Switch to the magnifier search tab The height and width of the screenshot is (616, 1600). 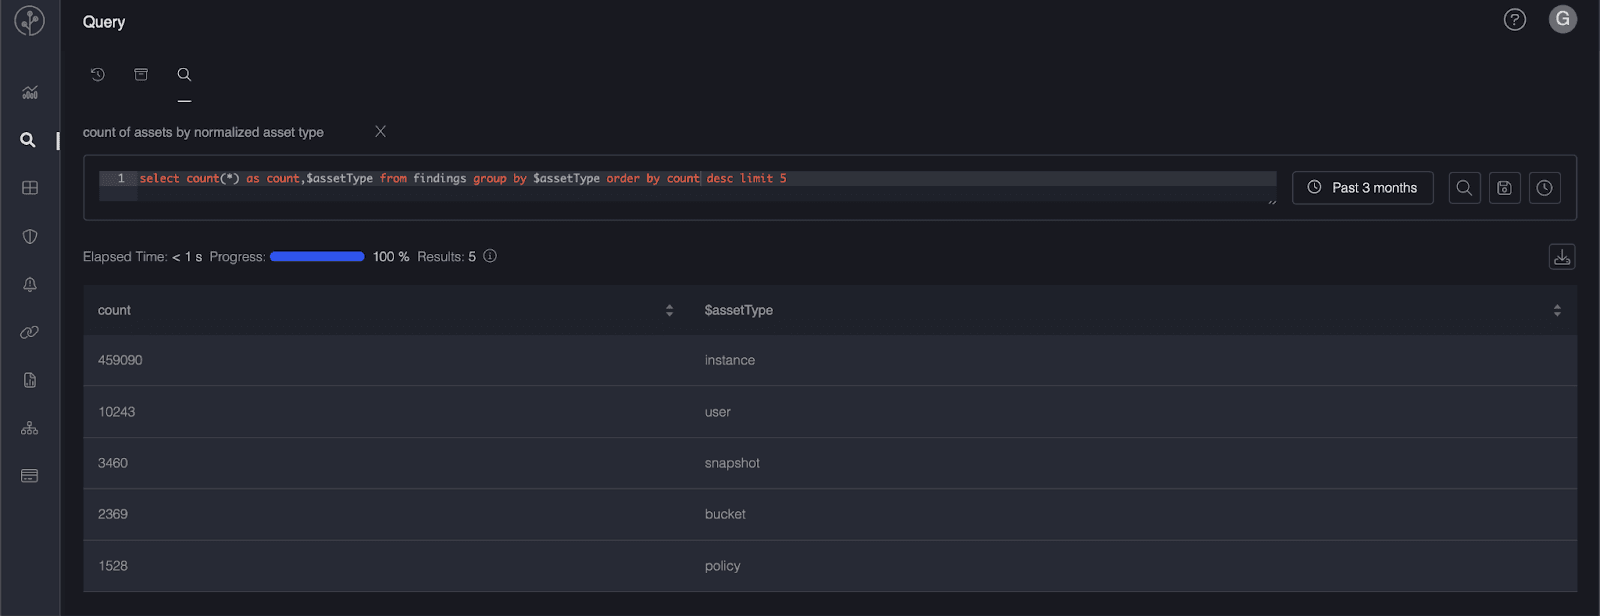tap(184, 74)
